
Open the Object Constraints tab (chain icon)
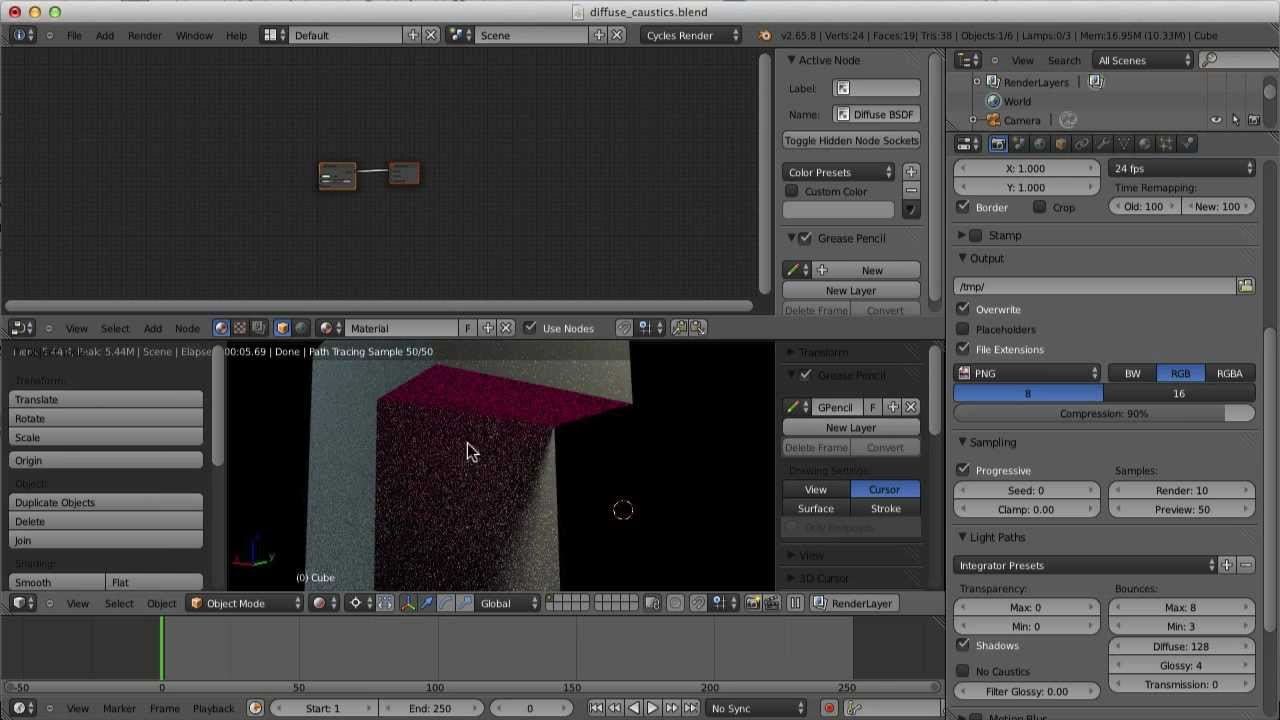coord(1081,144)
